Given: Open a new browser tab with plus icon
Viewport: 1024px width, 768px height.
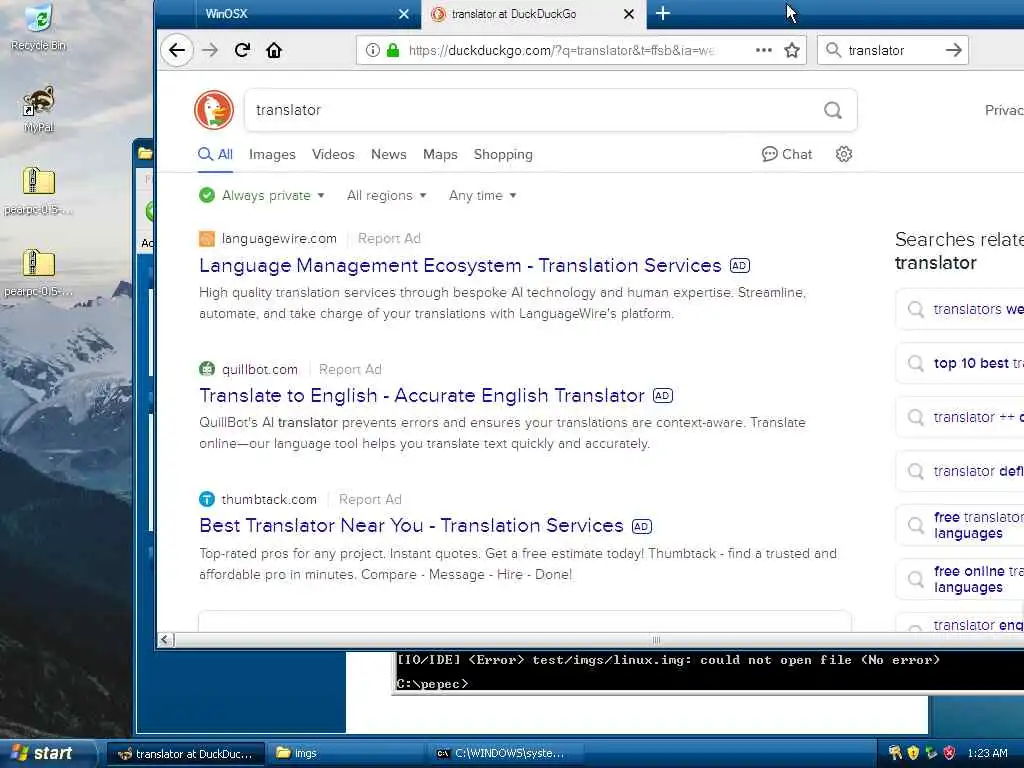Looking at the screenshot, I should 663,14.
